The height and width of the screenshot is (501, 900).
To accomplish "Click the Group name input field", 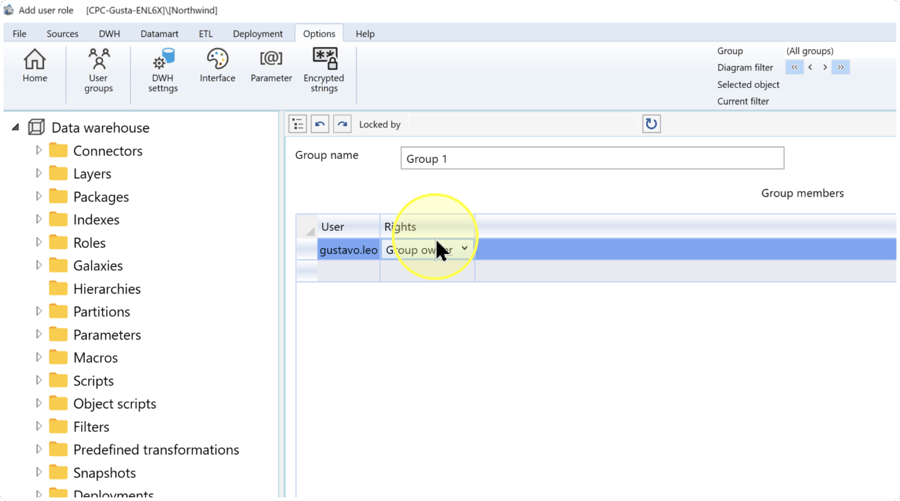I will 592,158.
